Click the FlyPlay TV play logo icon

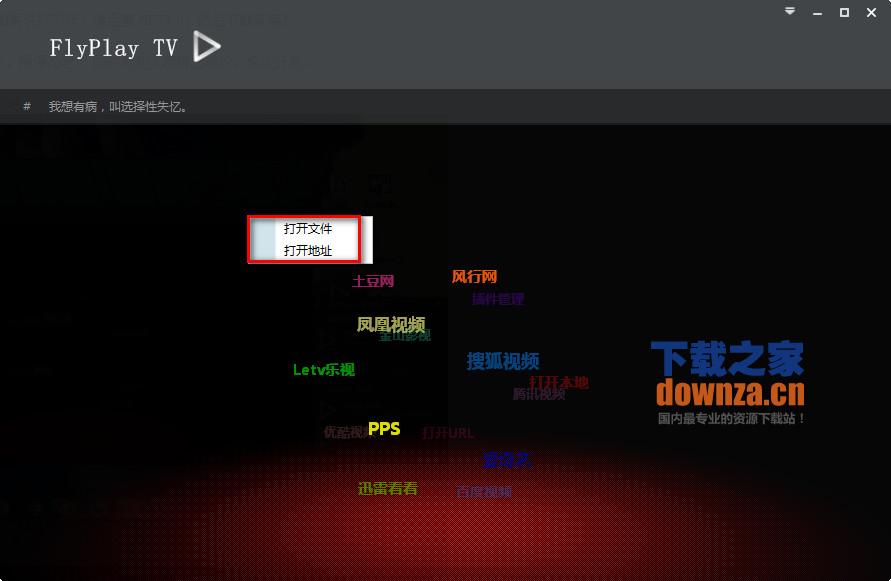pyautogui.click(x=206, y=46)
